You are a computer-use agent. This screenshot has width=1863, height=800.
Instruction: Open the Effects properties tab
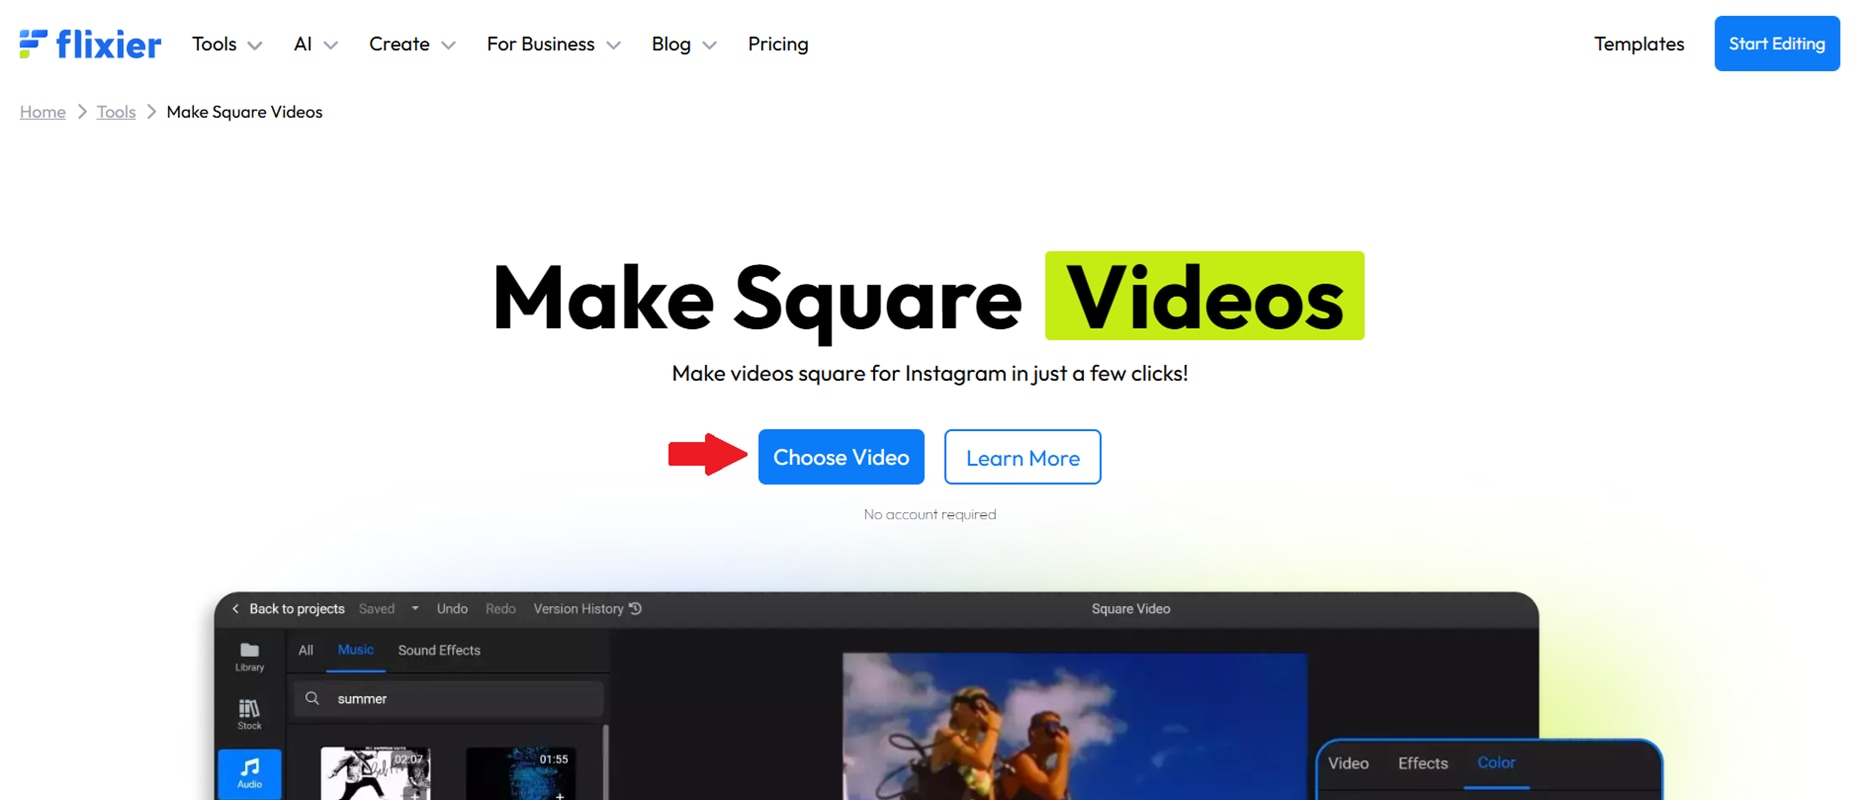tap(1423, 763)
